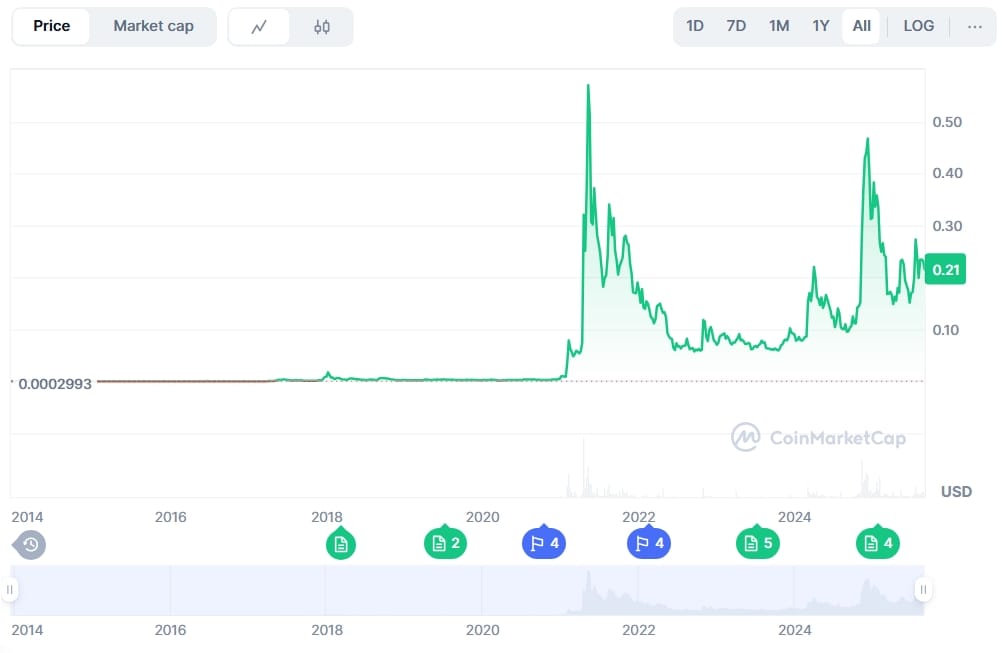Select the 1D time range
This screenshot has width=1005, height=653.
pos(695,26)
